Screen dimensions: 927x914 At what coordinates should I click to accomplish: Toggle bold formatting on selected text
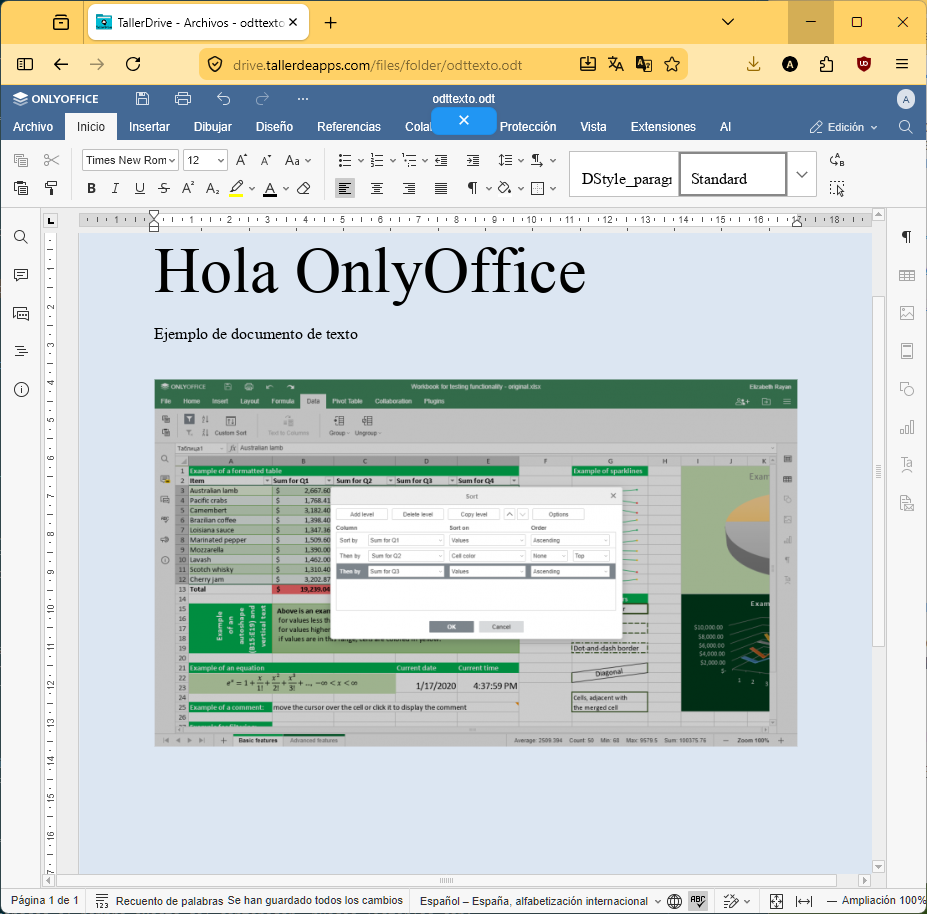[91, 187]
